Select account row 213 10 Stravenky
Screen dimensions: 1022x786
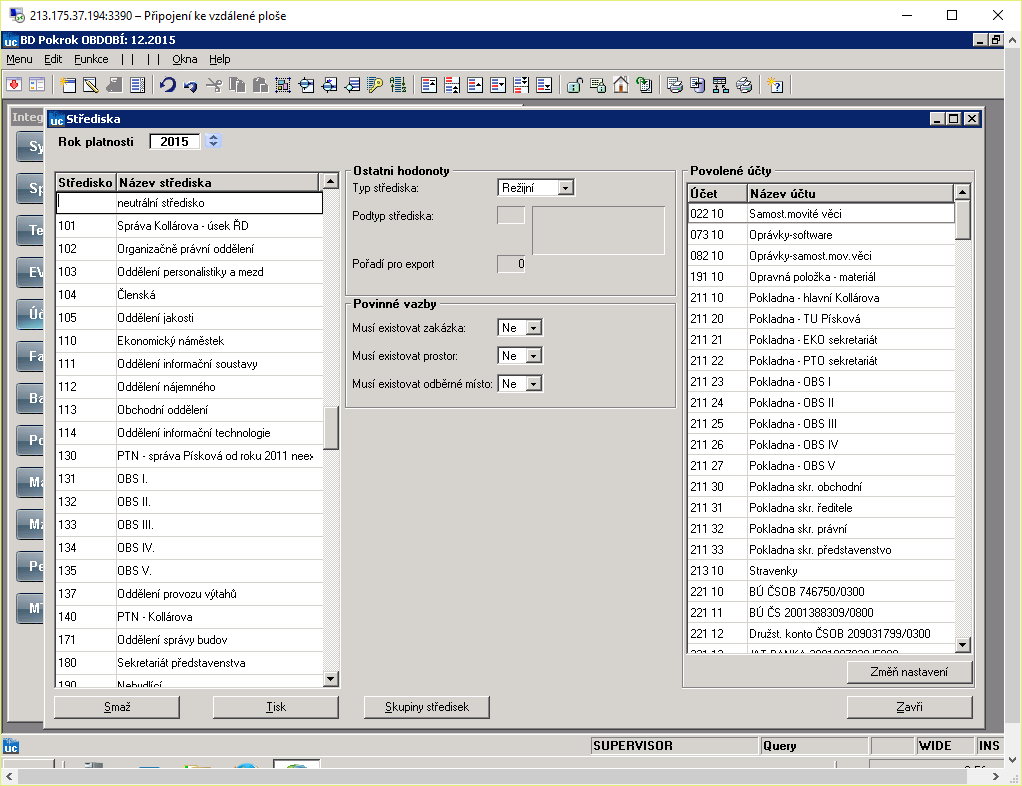click(x=821, y=571)
